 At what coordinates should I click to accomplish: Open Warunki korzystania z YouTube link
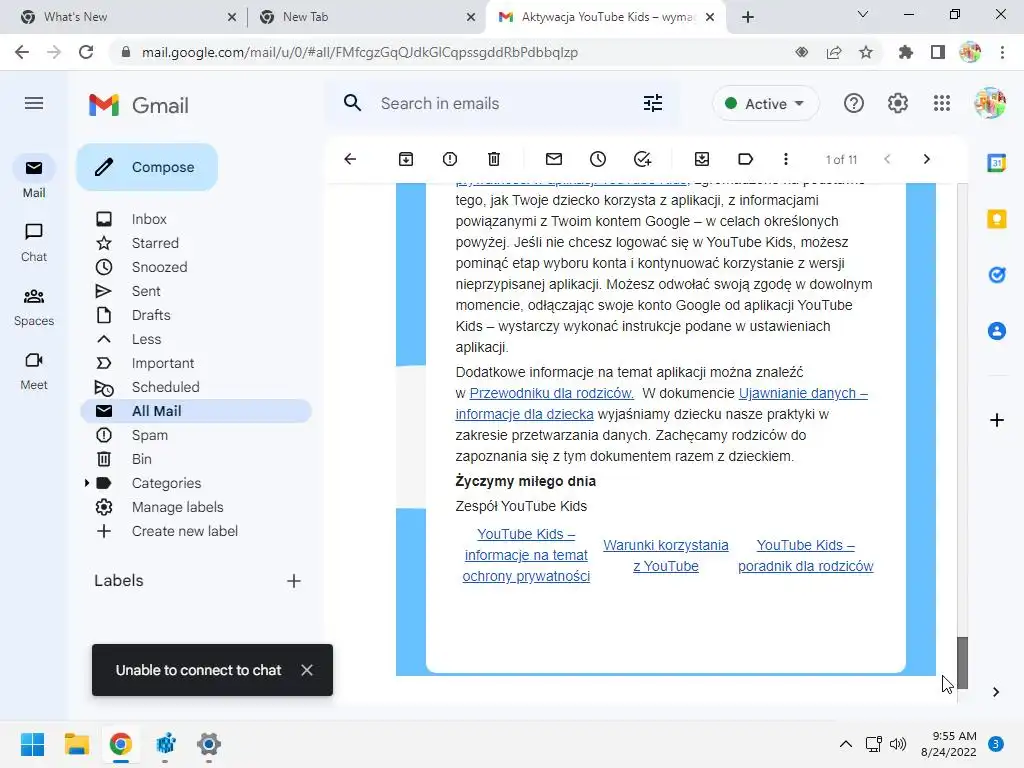[x=665, y=555]
